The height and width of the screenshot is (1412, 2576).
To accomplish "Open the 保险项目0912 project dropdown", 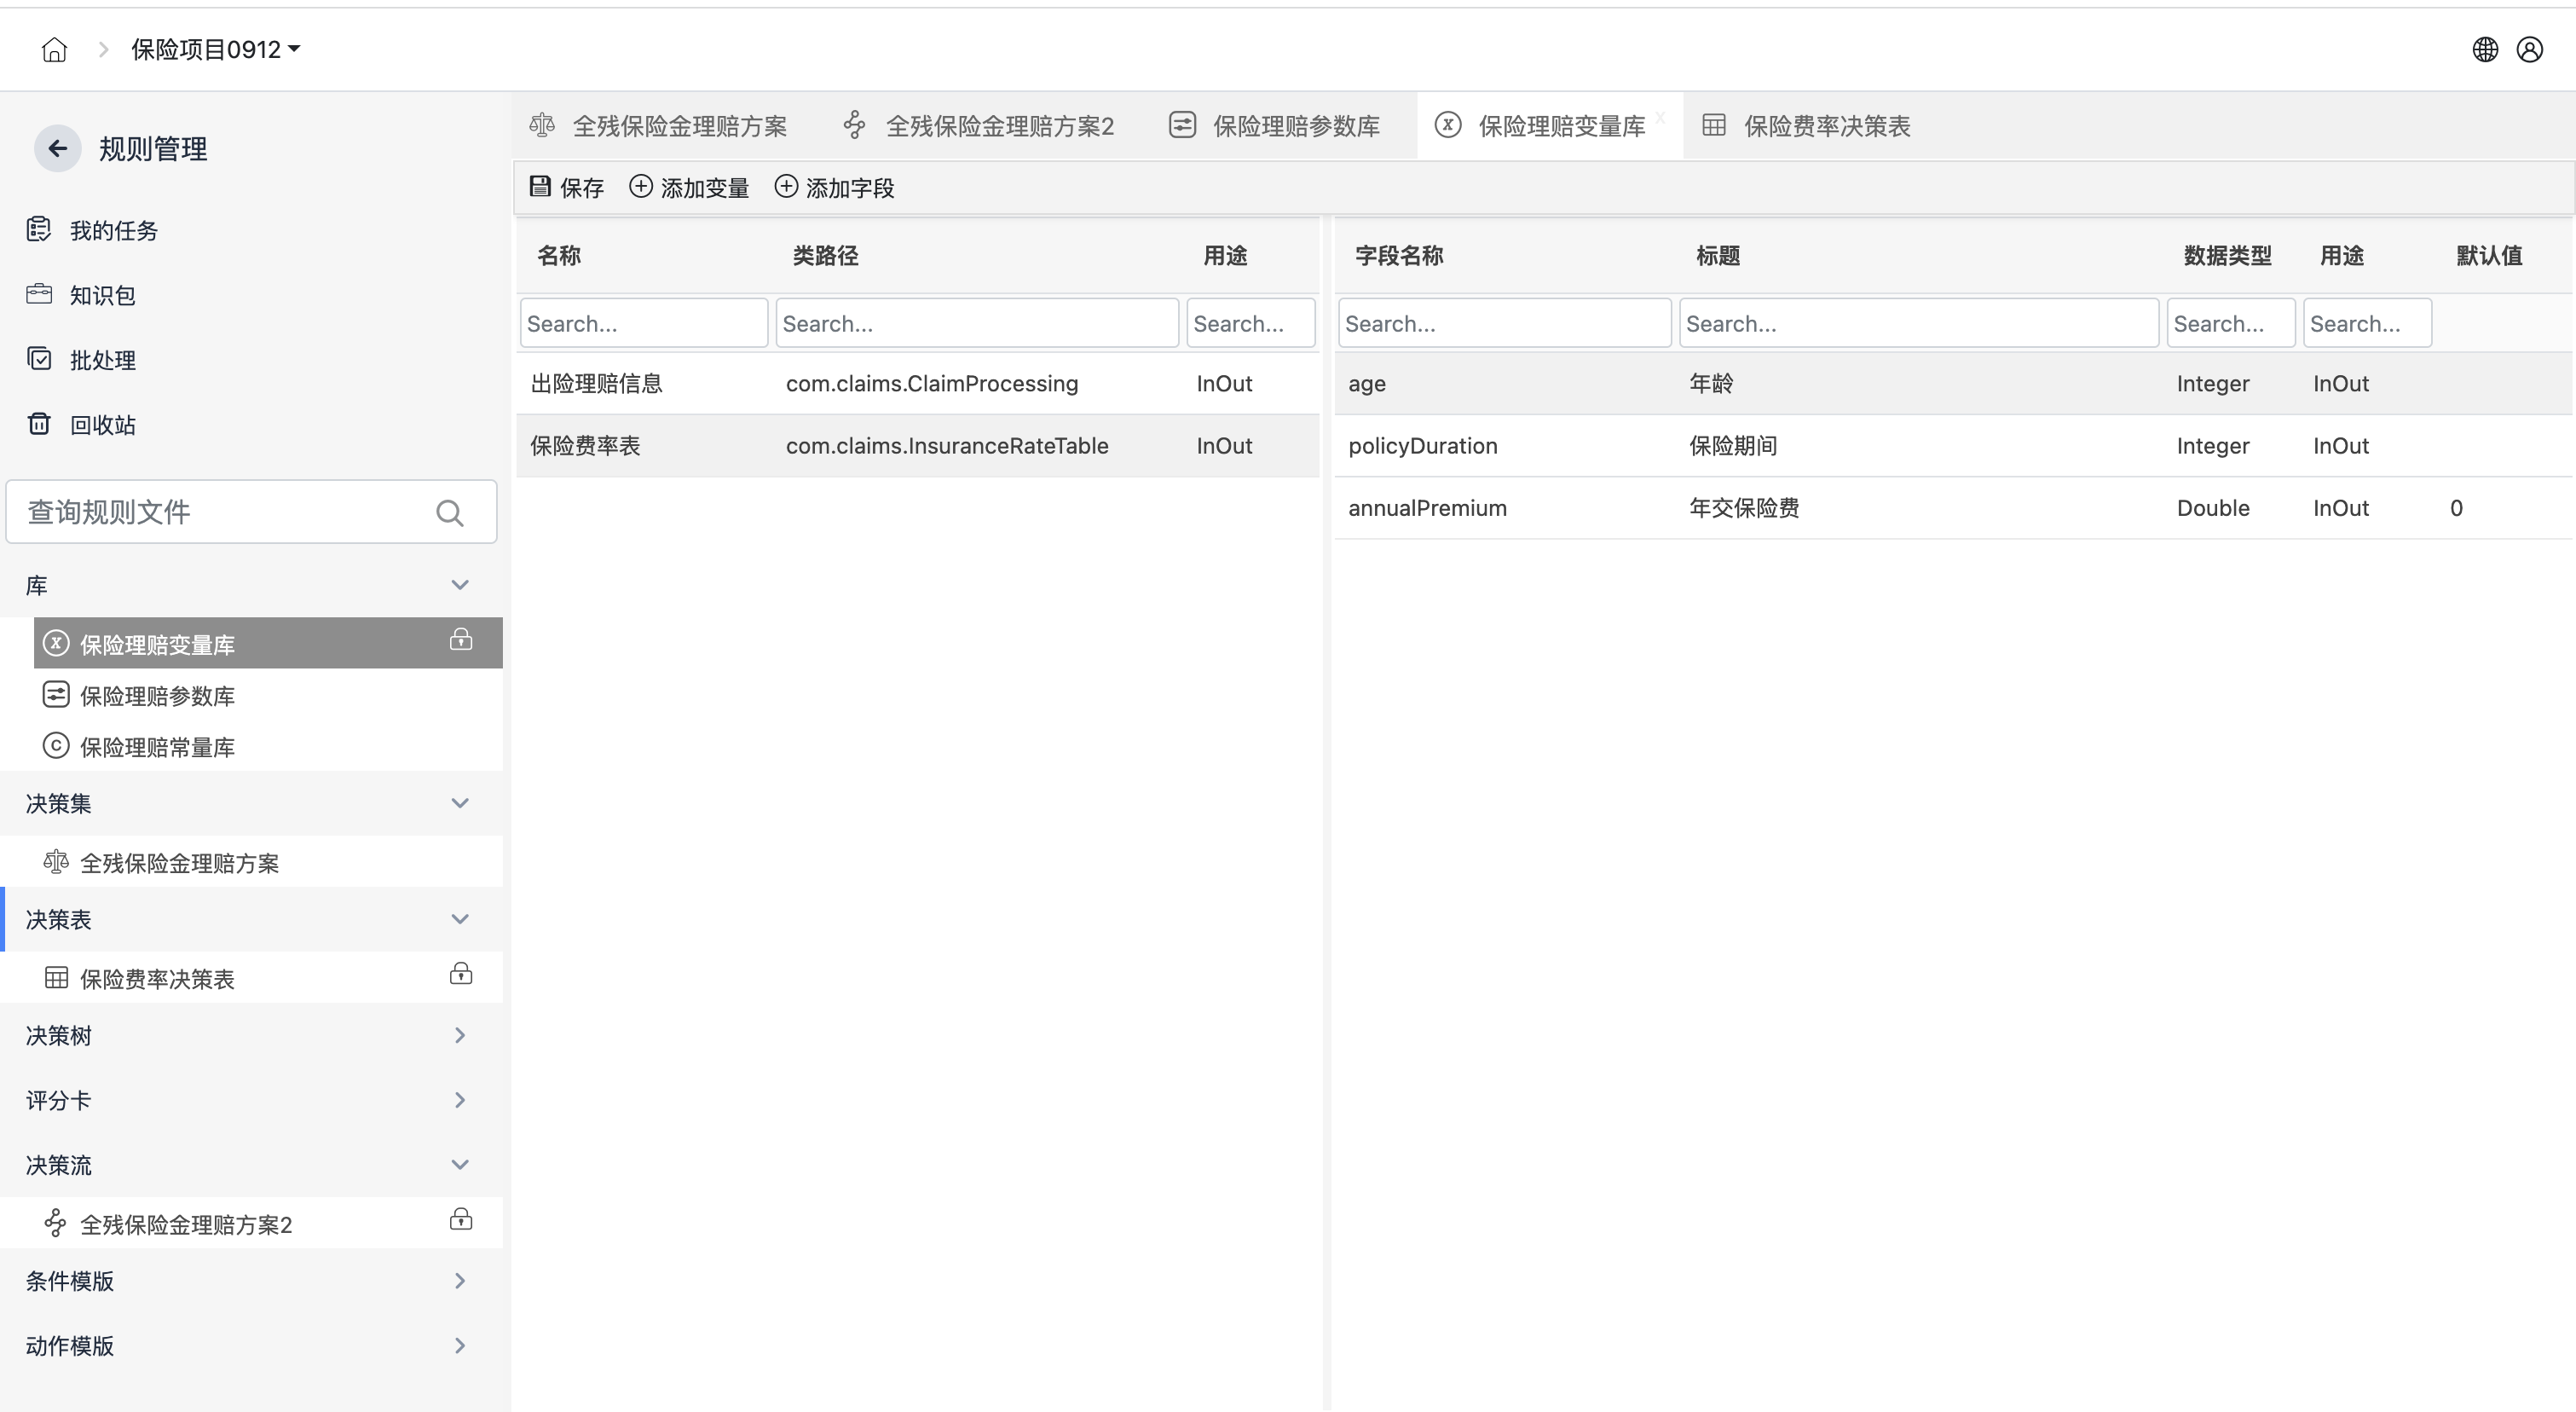I will 215,50.
